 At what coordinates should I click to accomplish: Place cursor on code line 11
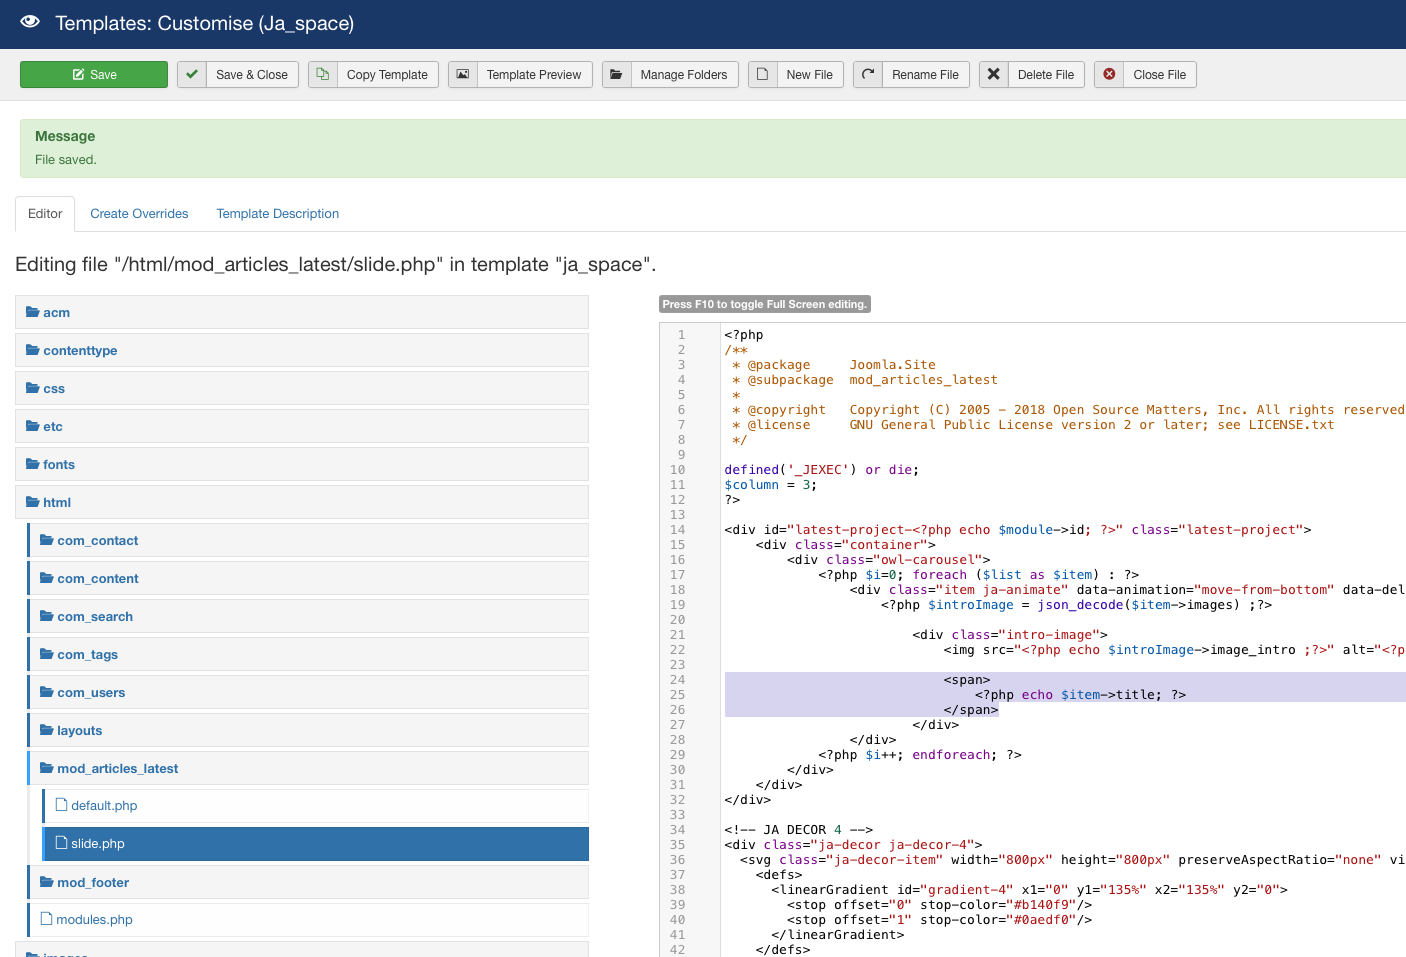coord(850,485)
